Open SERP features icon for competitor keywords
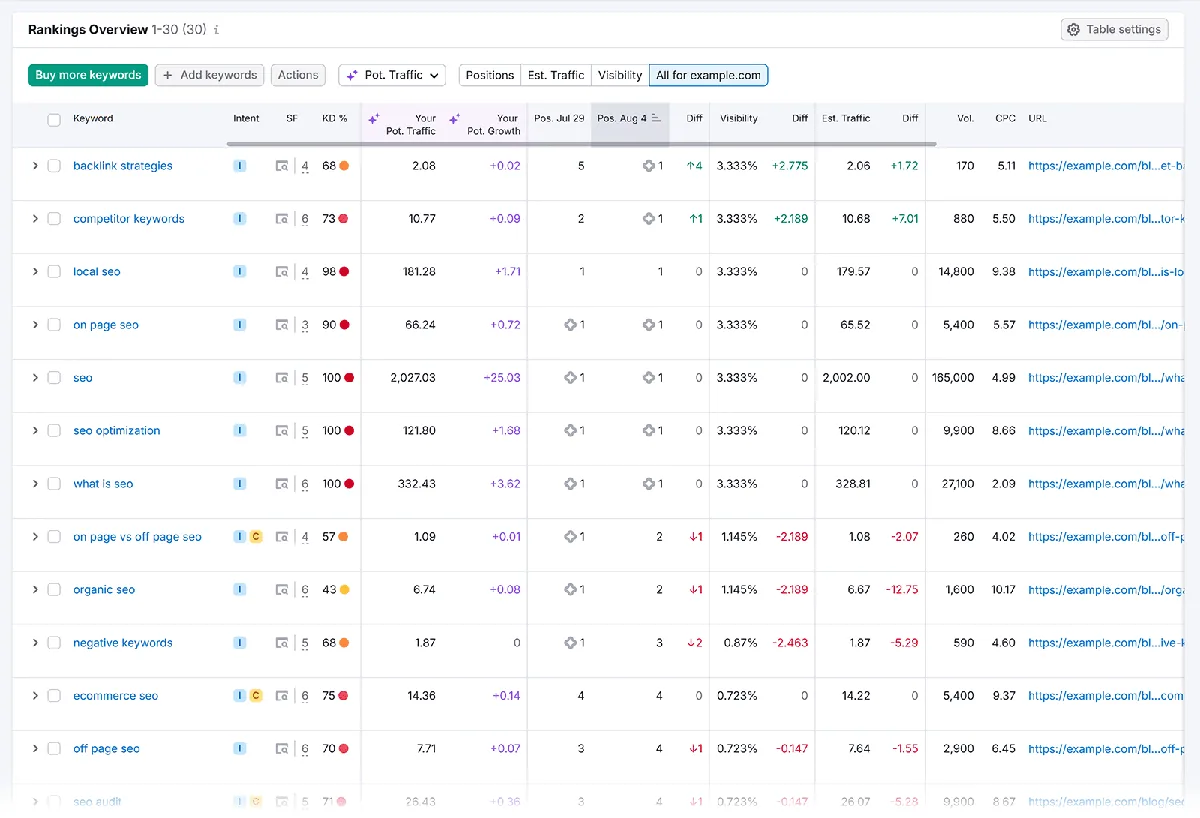This screenshot has height=818, width=1200. pyautogui.click(x=282, y=219)
